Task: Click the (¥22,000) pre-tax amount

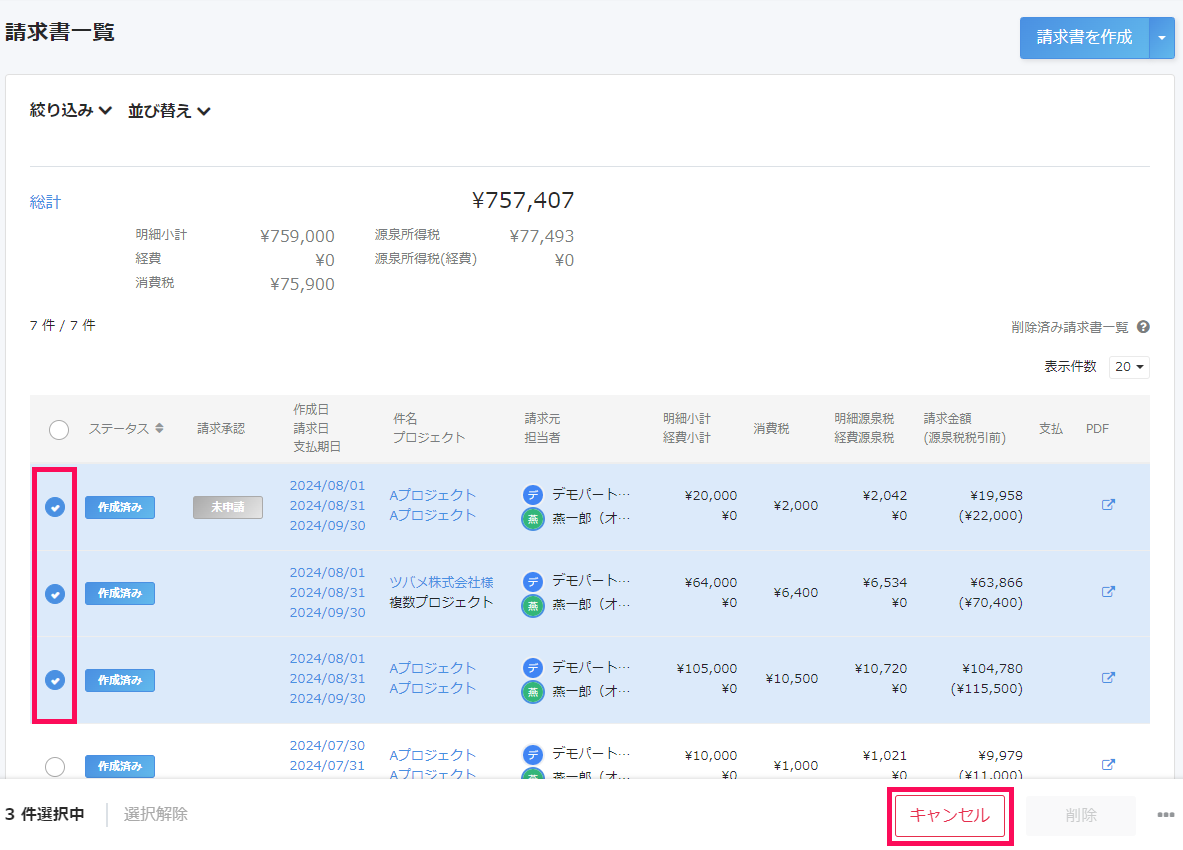Action: pos(991,516)
